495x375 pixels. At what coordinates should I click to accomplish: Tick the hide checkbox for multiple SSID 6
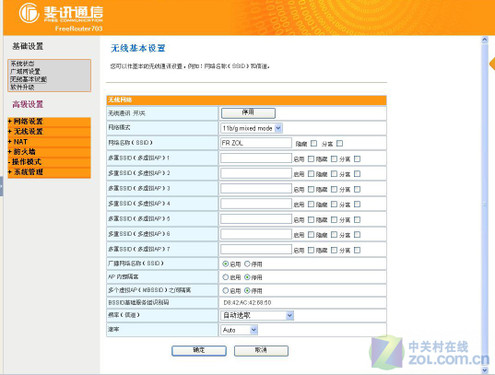(x=334, y=235)
